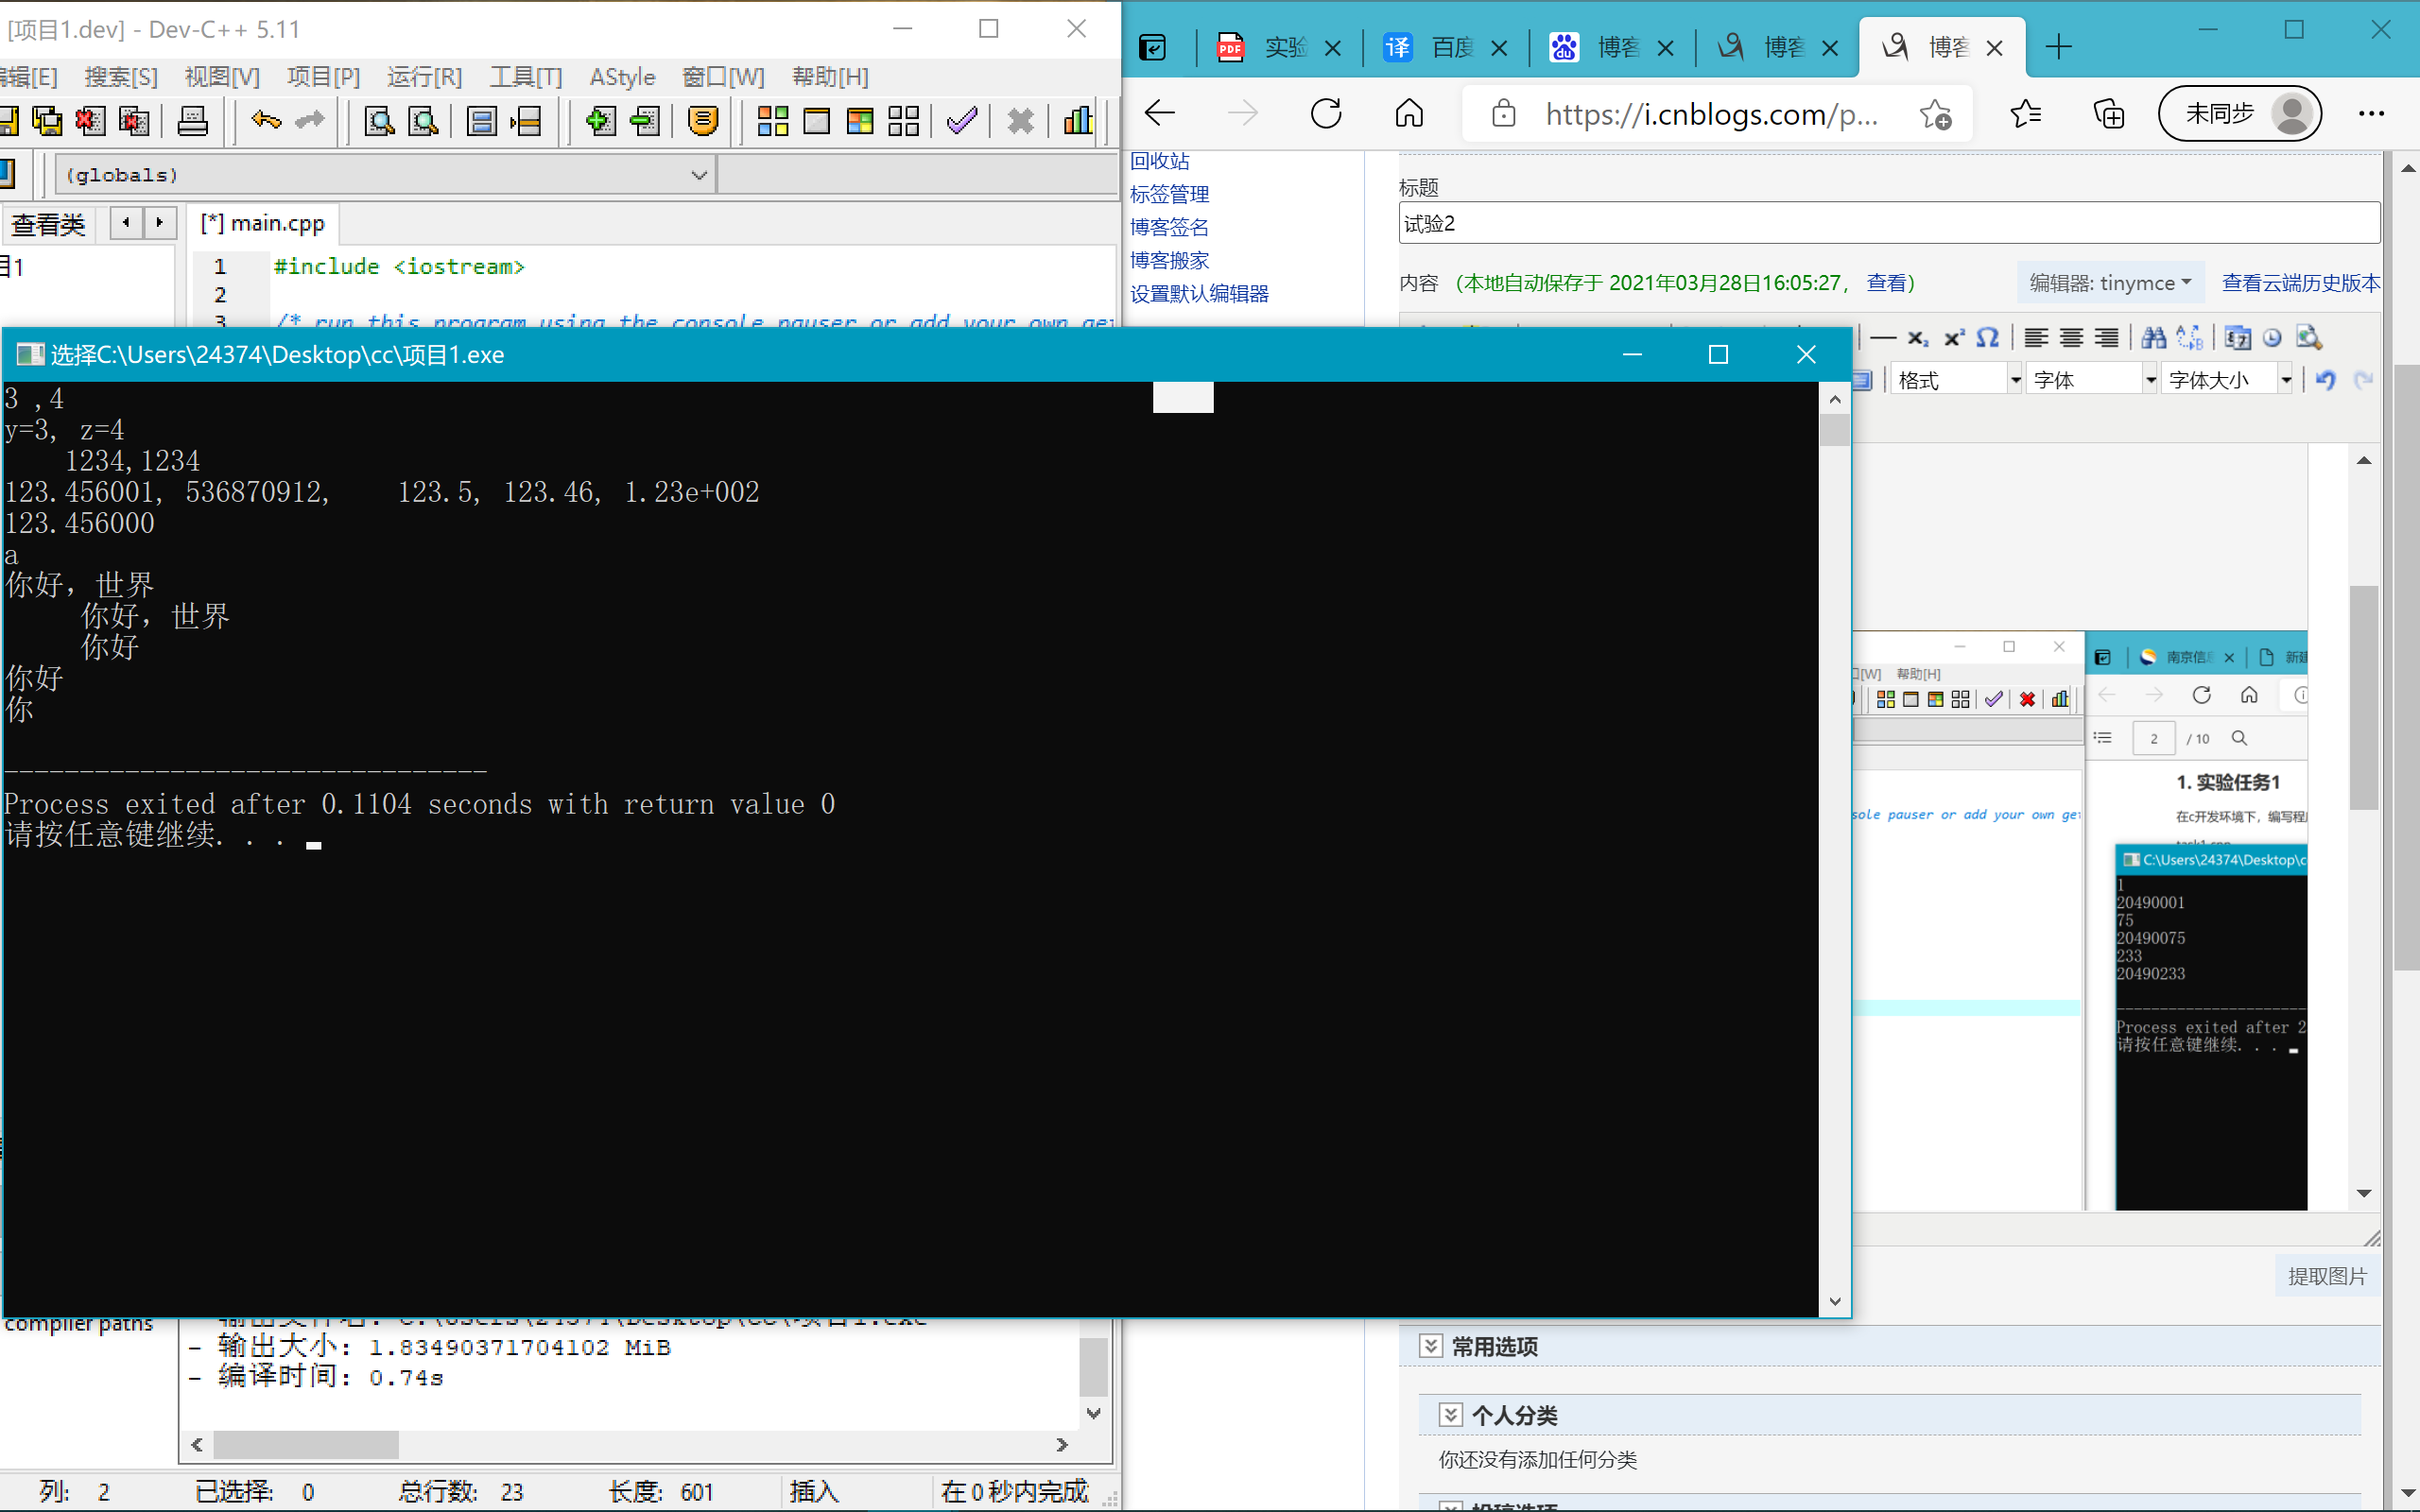This screenshot has height=1512, width=2420.
Task: Open the 运行[R] menu
Action: pyautogui.click(x=424, y=77)
